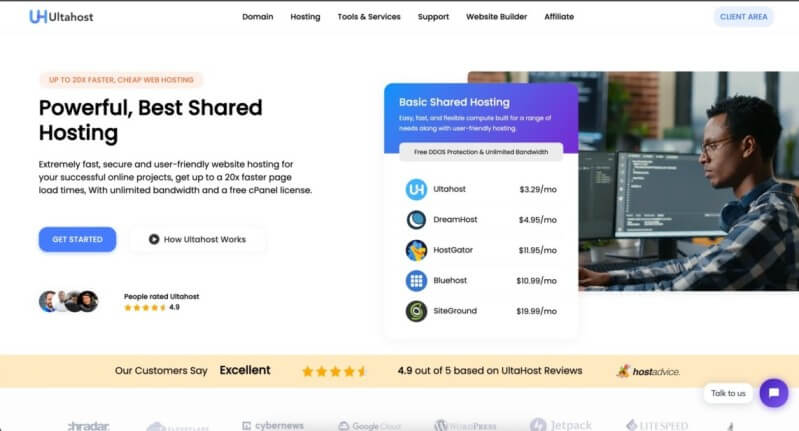Click the five-star rating in review banner
Image resolution: width=799 pixels, height=431 pixels.
[335, 371]
